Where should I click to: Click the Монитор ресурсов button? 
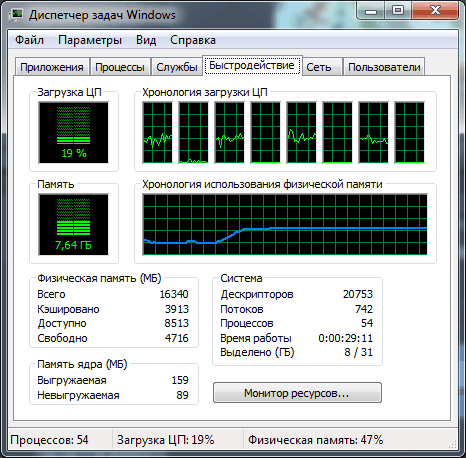pos(297,393)
